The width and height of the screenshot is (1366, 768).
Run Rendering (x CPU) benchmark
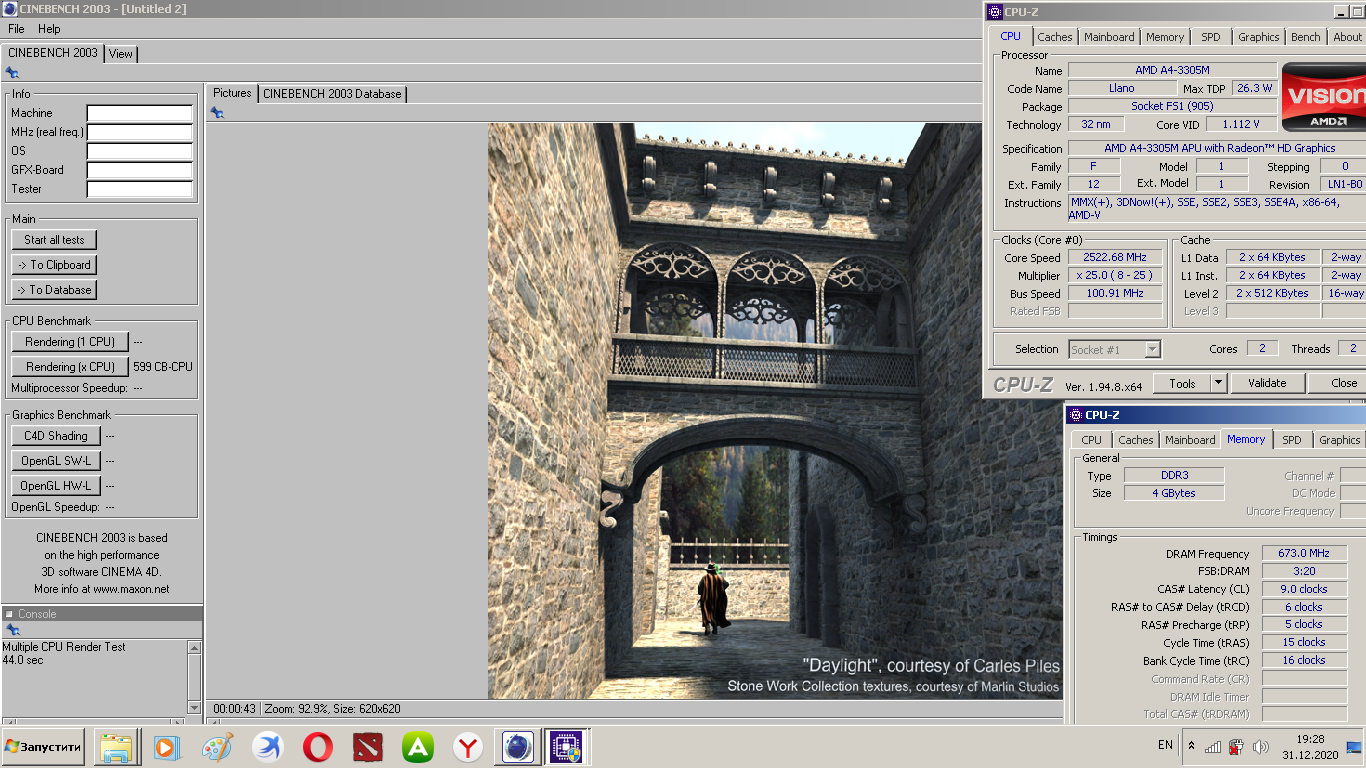[x=70, y=367]
